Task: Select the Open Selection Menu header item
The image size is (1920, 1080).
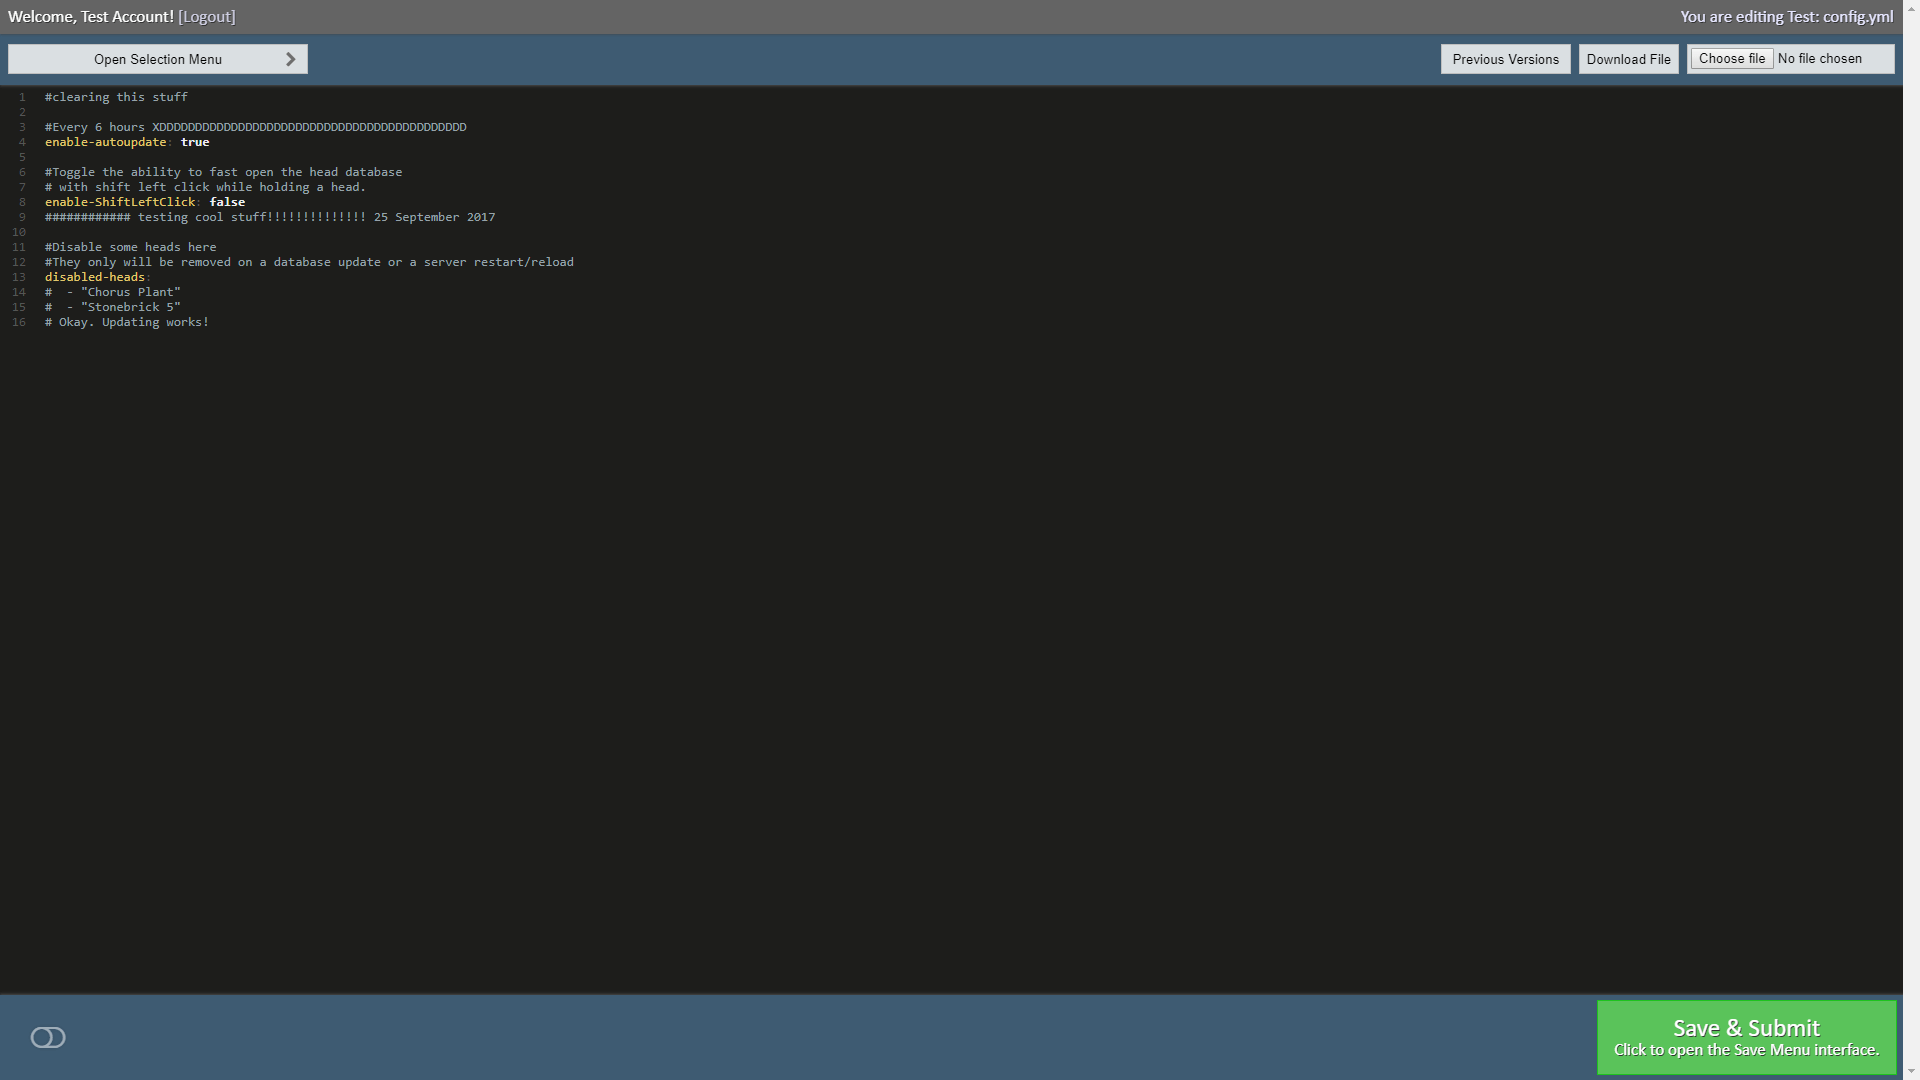Action: (157, 58)
